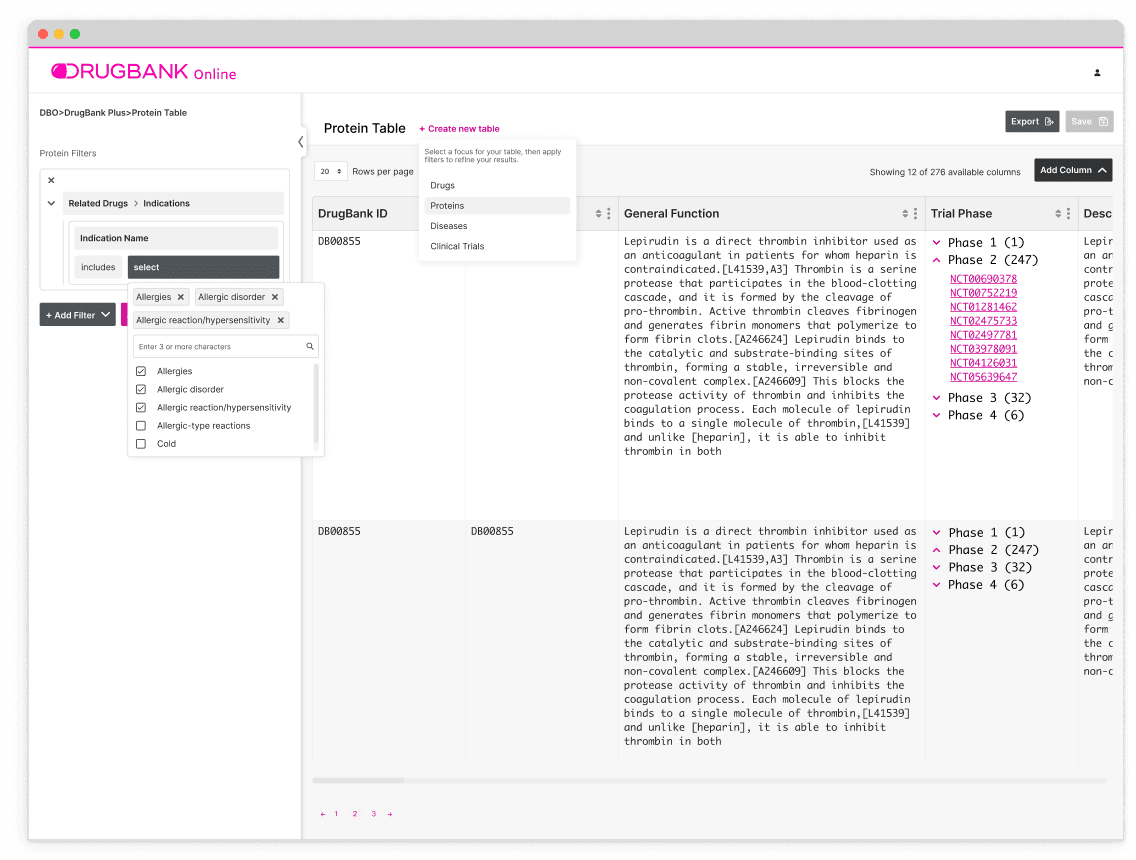Remove the filter with the X icon above Related Drugs
The image size is (1136, 860).
pyautogui.click(x=51, y=180)
